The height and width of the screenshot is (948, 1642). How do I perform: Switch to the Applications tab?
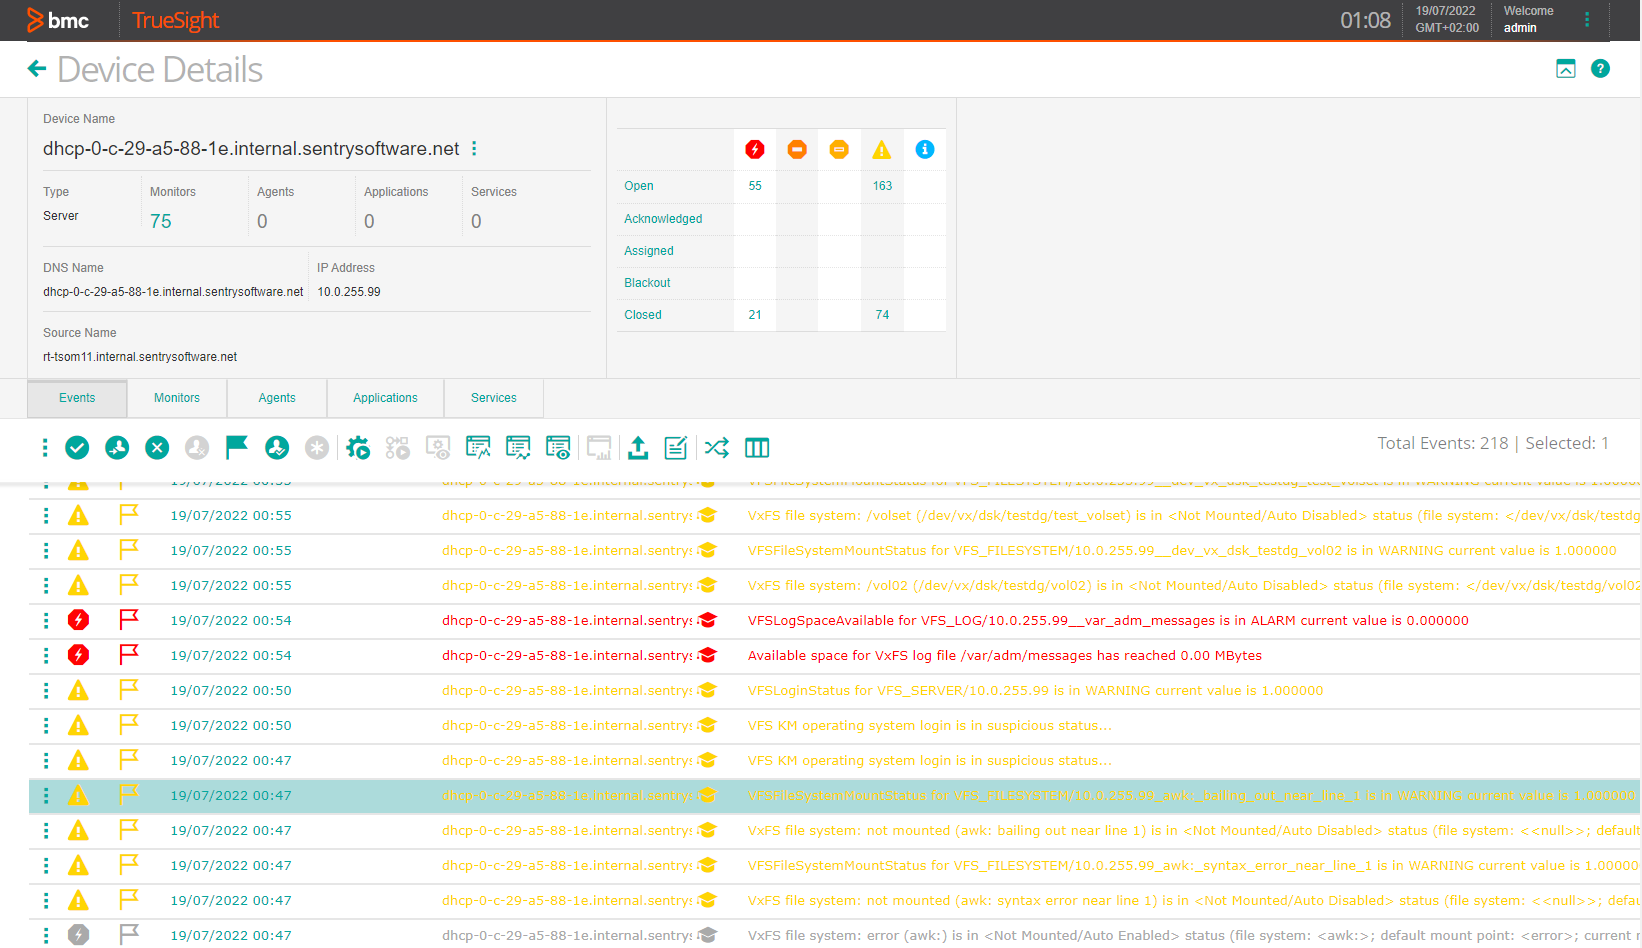click(385, 397)
